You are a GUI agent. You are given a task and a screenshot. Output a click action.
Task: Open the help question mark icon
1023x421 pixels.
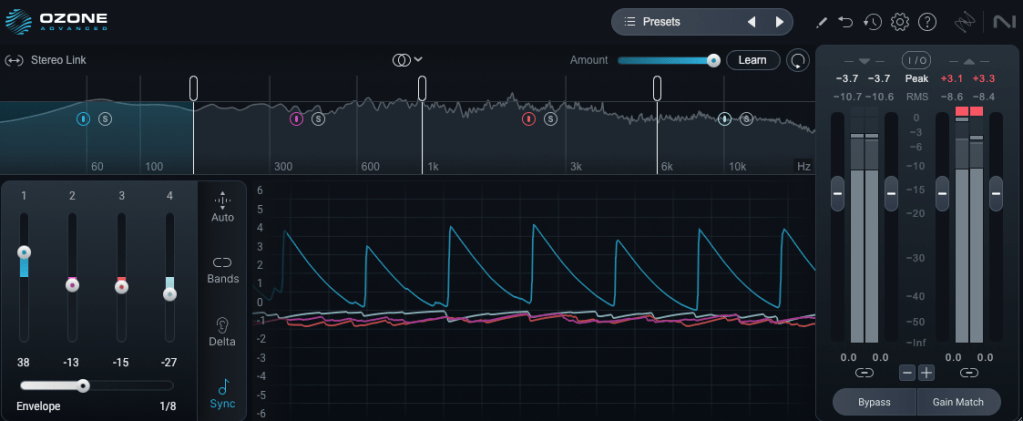click(x=927, y=21)
